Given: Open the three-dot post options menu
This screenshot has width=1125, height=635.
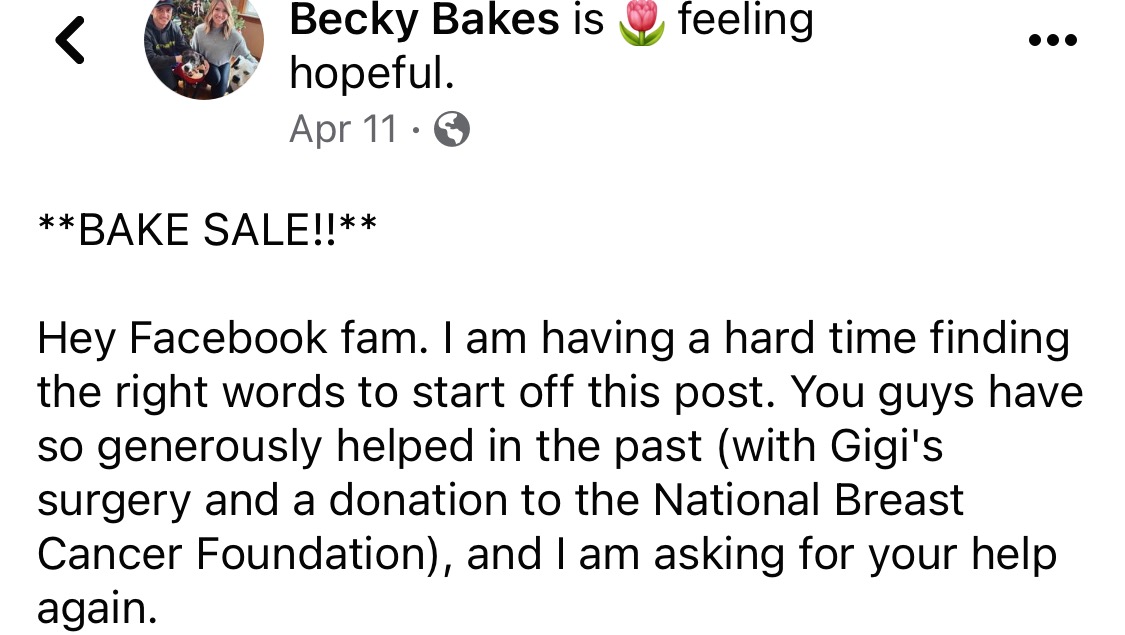Looking at the screenshot, I should (1052, 41).
